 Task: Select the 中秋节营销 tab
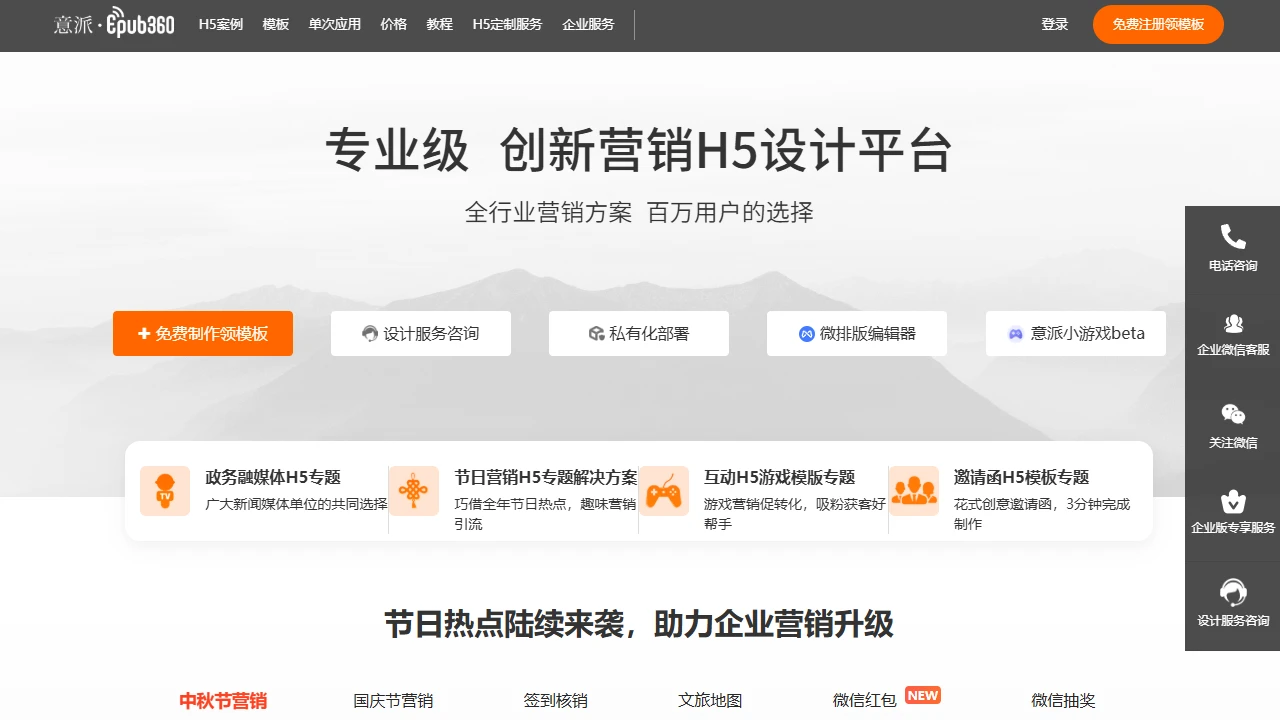(x=223, y=701)
